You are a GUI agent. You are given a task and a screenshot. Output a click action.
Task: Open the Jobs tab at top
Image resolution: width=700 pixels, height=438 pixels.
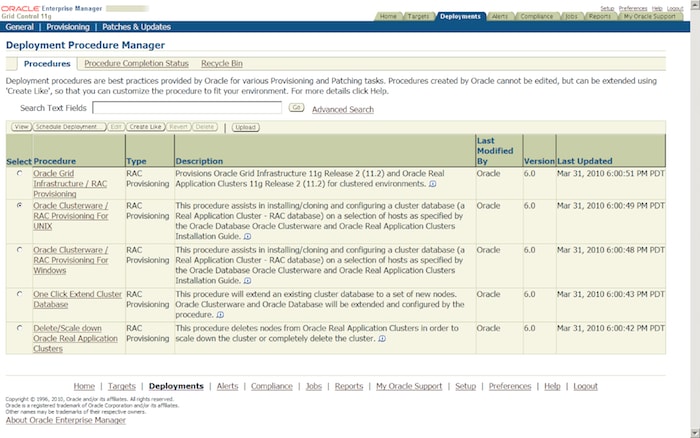coord(571,17)
